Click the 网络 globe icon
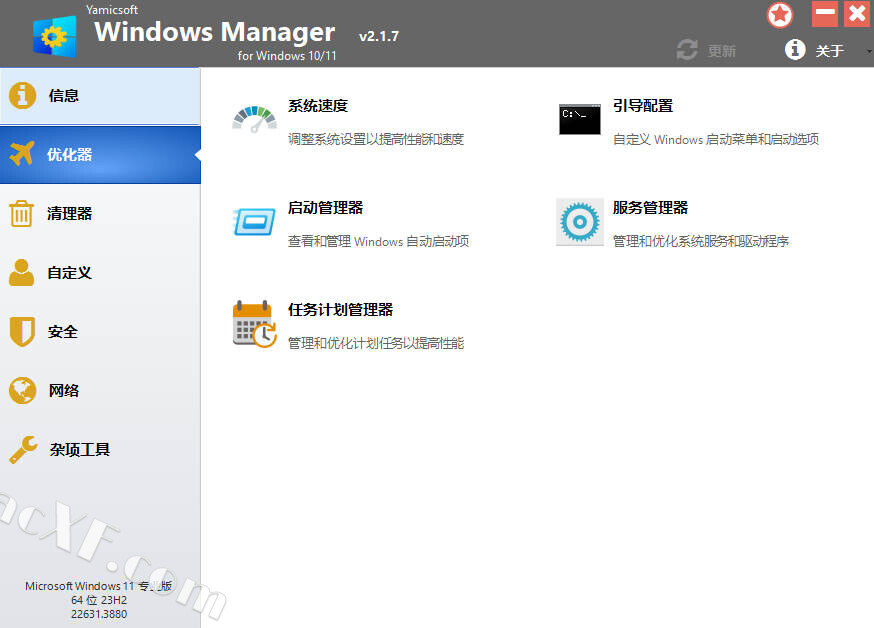Viewport: 874px width, 628px height. [22, 391]
